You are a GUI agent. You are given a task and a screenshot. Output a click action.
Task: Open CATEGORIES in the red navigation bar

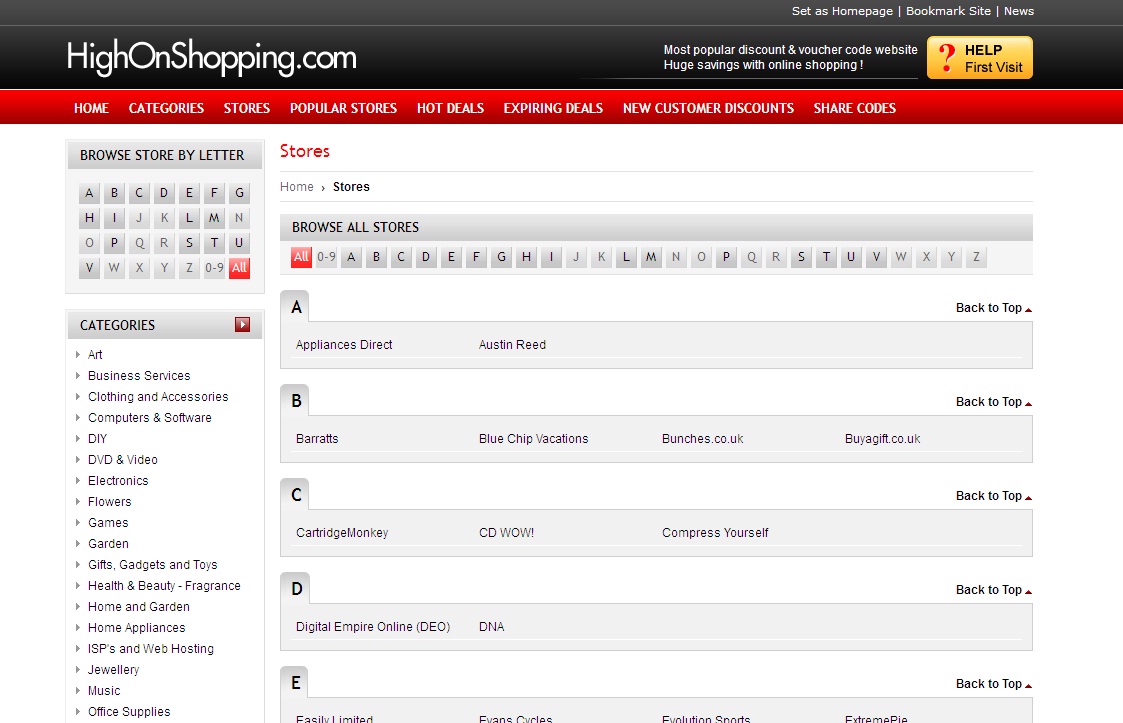click(x=166, y=108)
